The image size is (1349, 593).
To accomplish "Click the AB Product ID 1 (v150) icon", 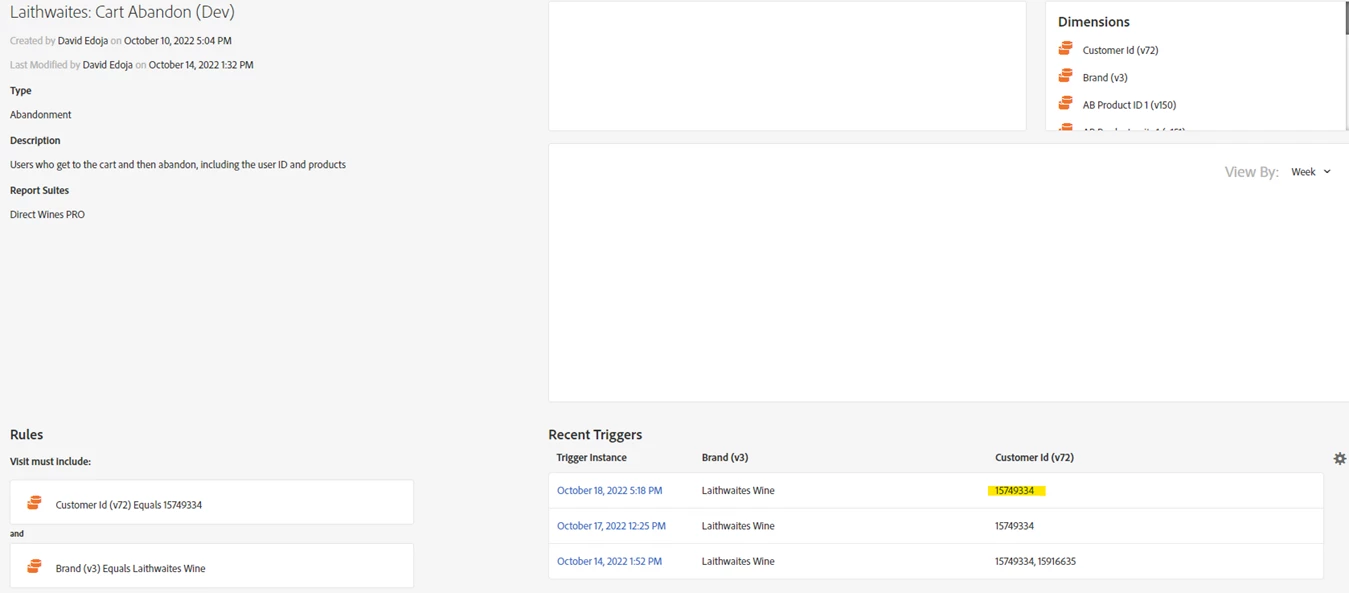I will (1066, 104).
